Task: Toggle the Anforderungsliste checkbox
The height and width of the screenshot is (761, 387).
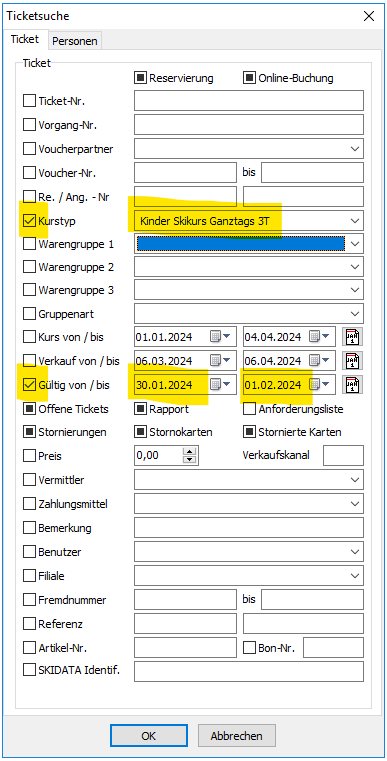Action: pyautogui.click(x=250, y=409)
